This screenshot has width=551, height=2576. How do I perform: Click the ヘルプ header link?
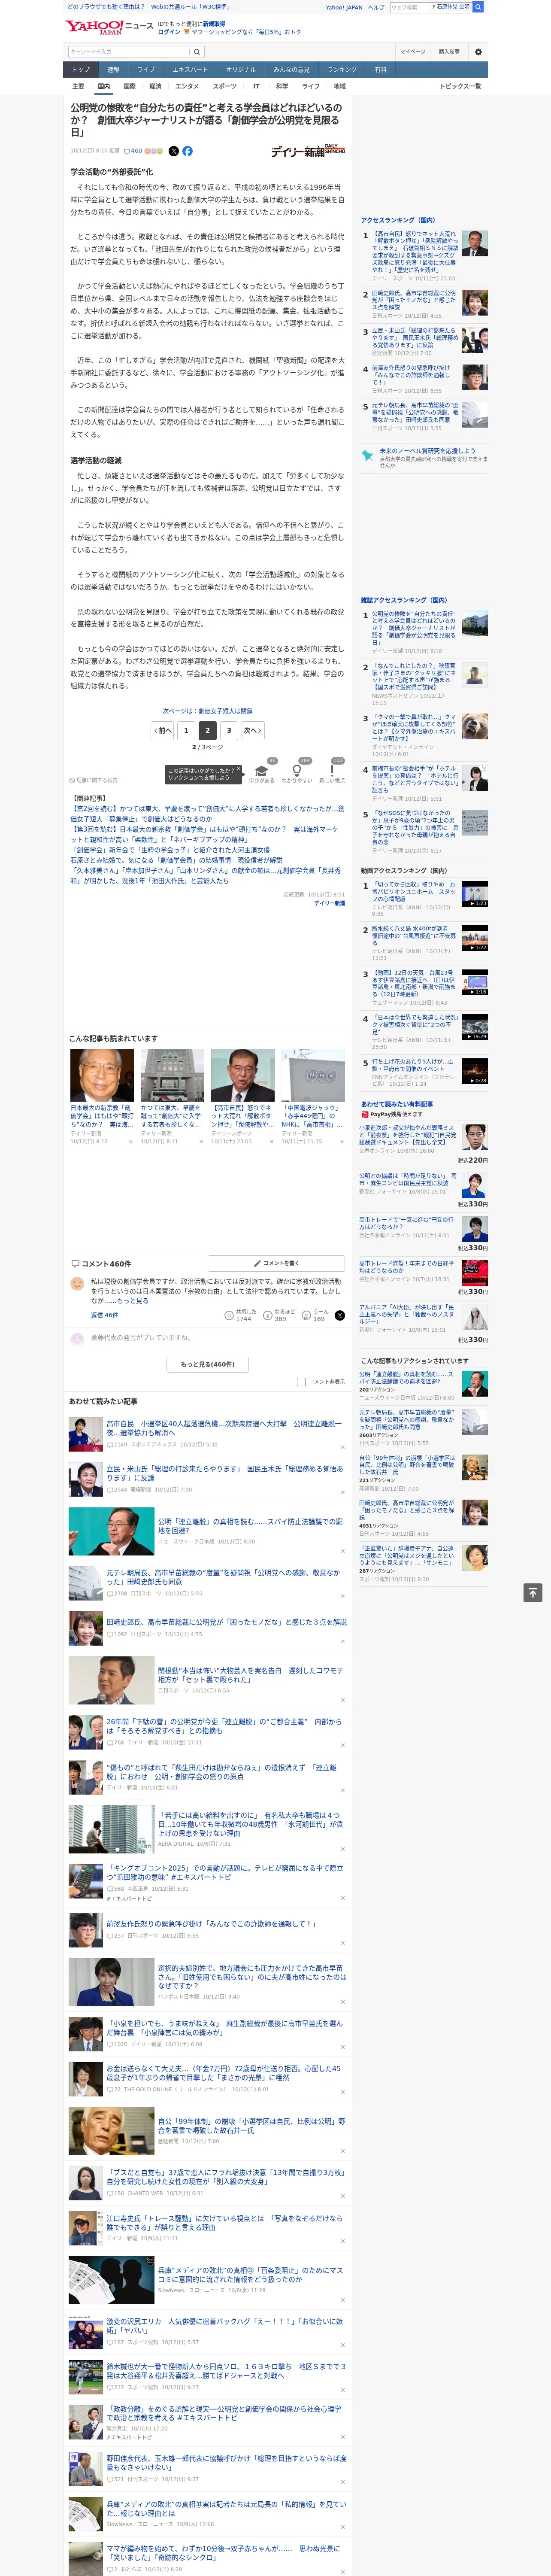[376, 7]
